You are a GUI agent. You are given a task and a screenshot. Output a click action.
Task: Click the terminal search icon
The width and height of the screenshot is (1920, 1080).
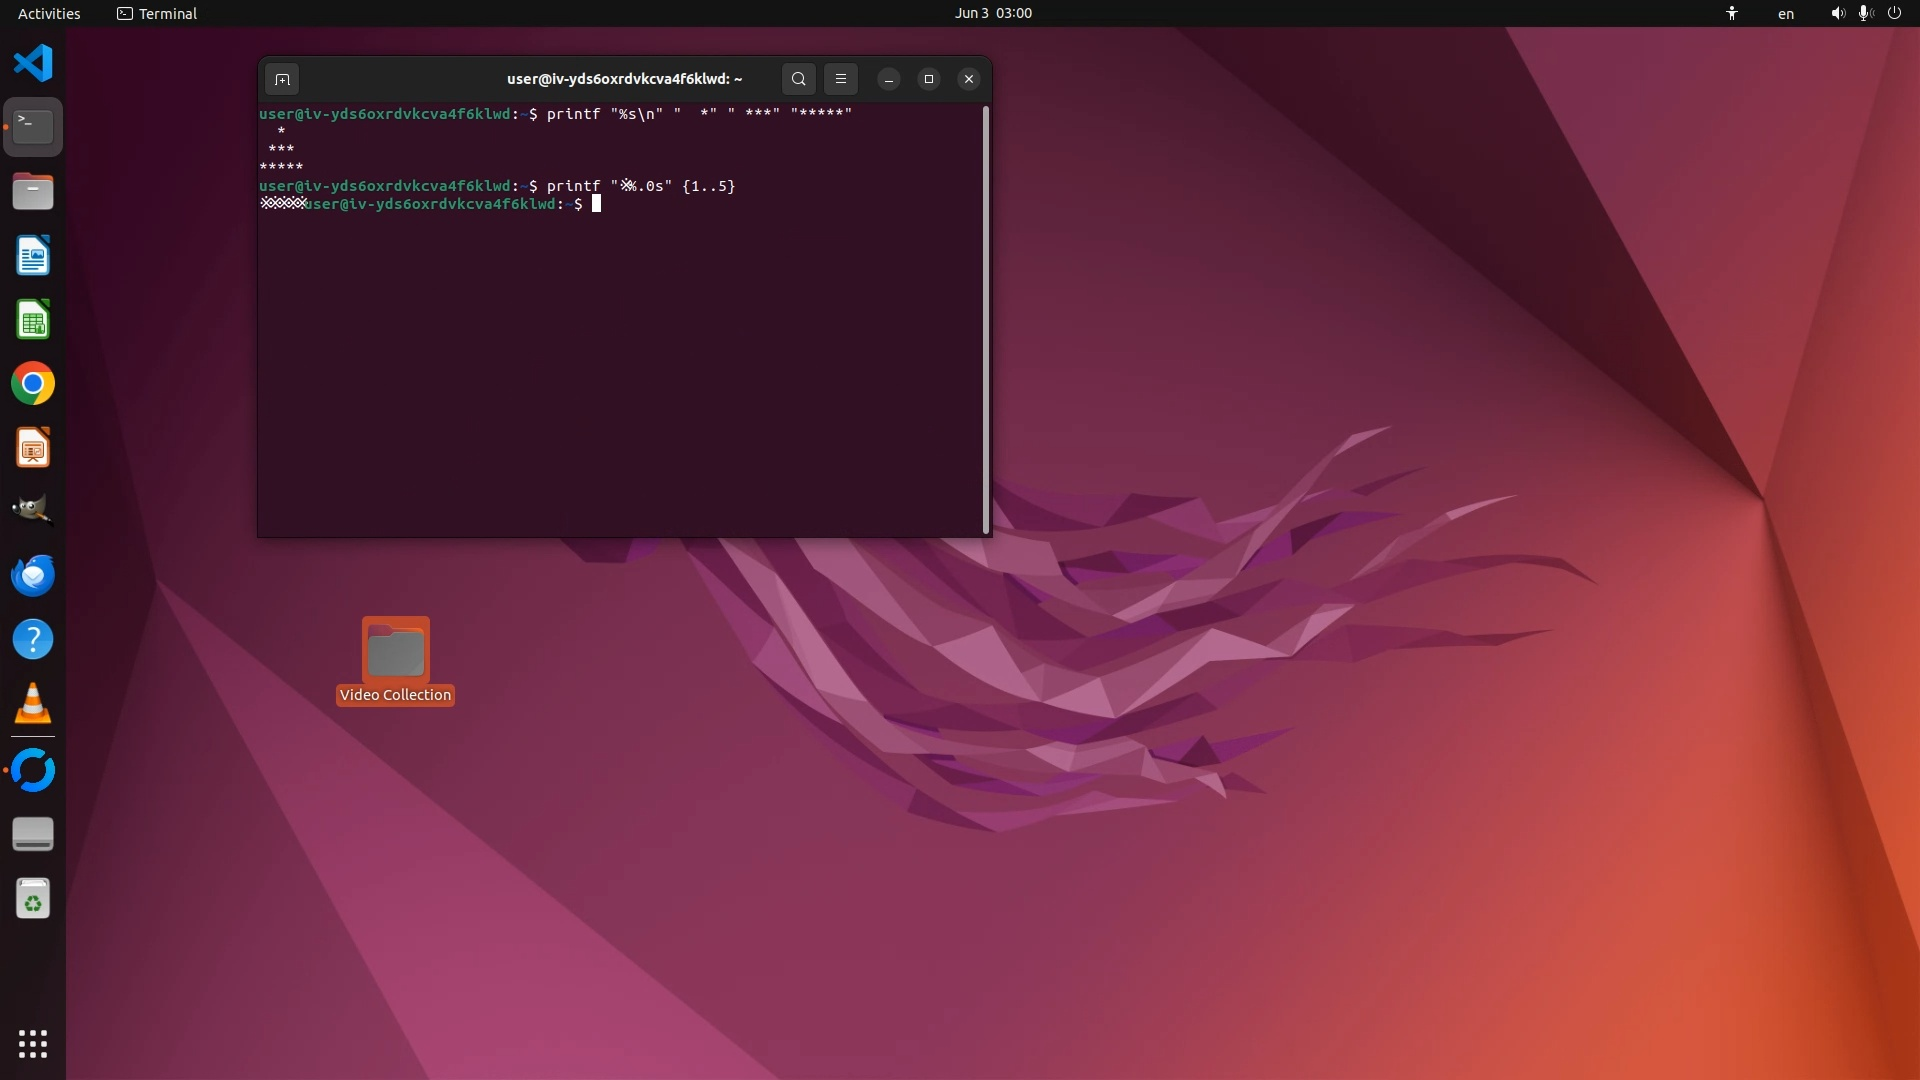tap(798, 79)
